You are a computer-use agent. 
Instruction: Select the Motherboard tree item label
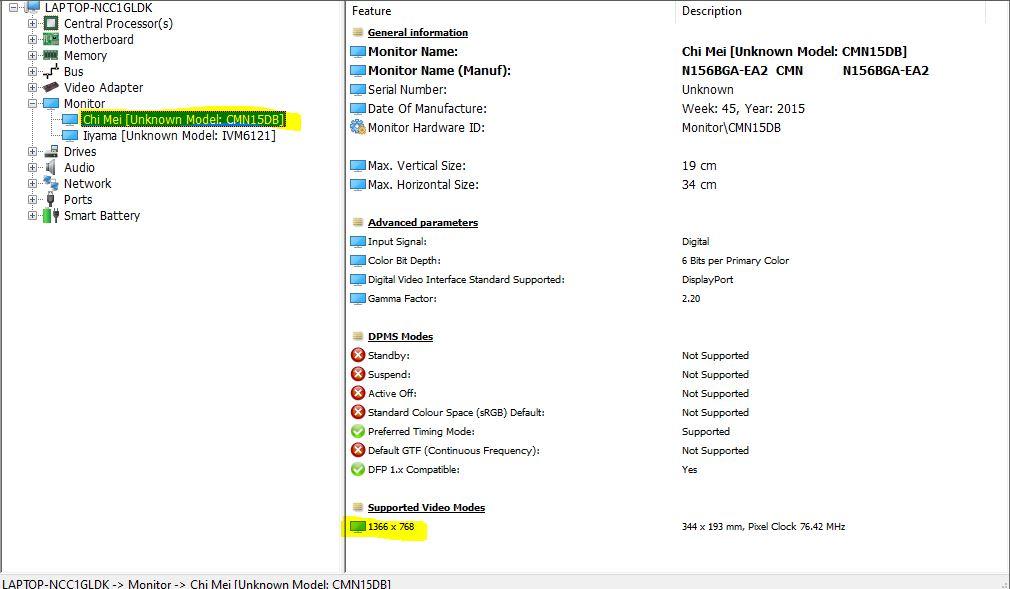pos(99,39)
